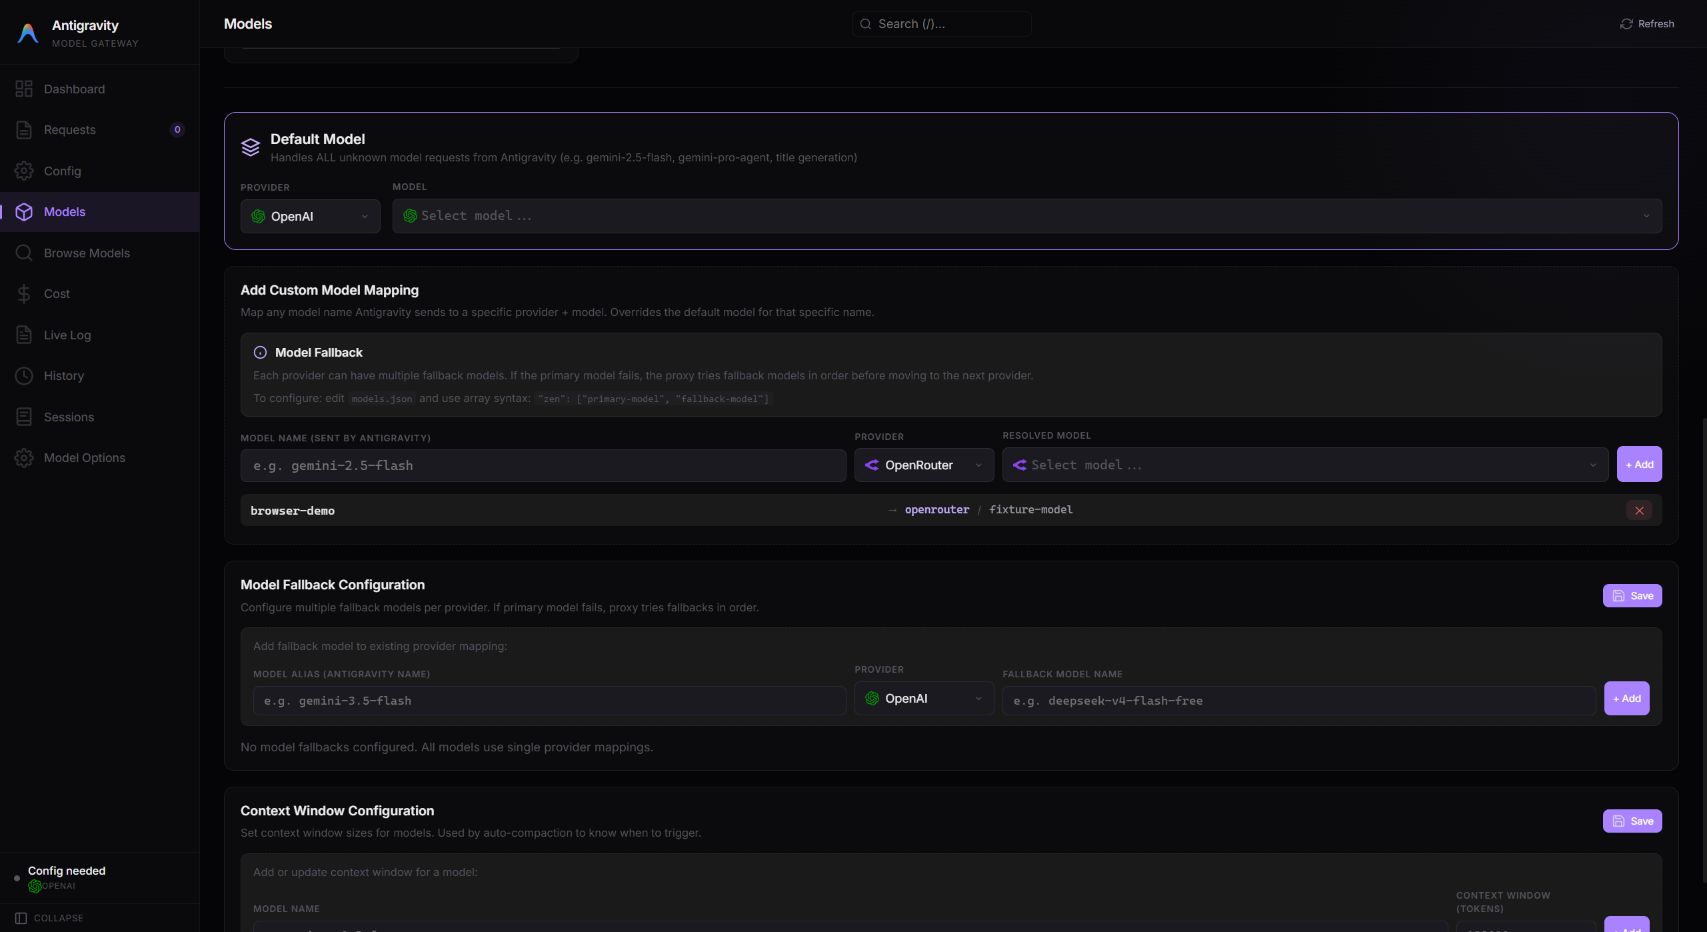Image resolution: width=1707 pixels, height=932 pixels.
Task: Expand the Resolved Model select dropdown
Action: point(1305,465)
